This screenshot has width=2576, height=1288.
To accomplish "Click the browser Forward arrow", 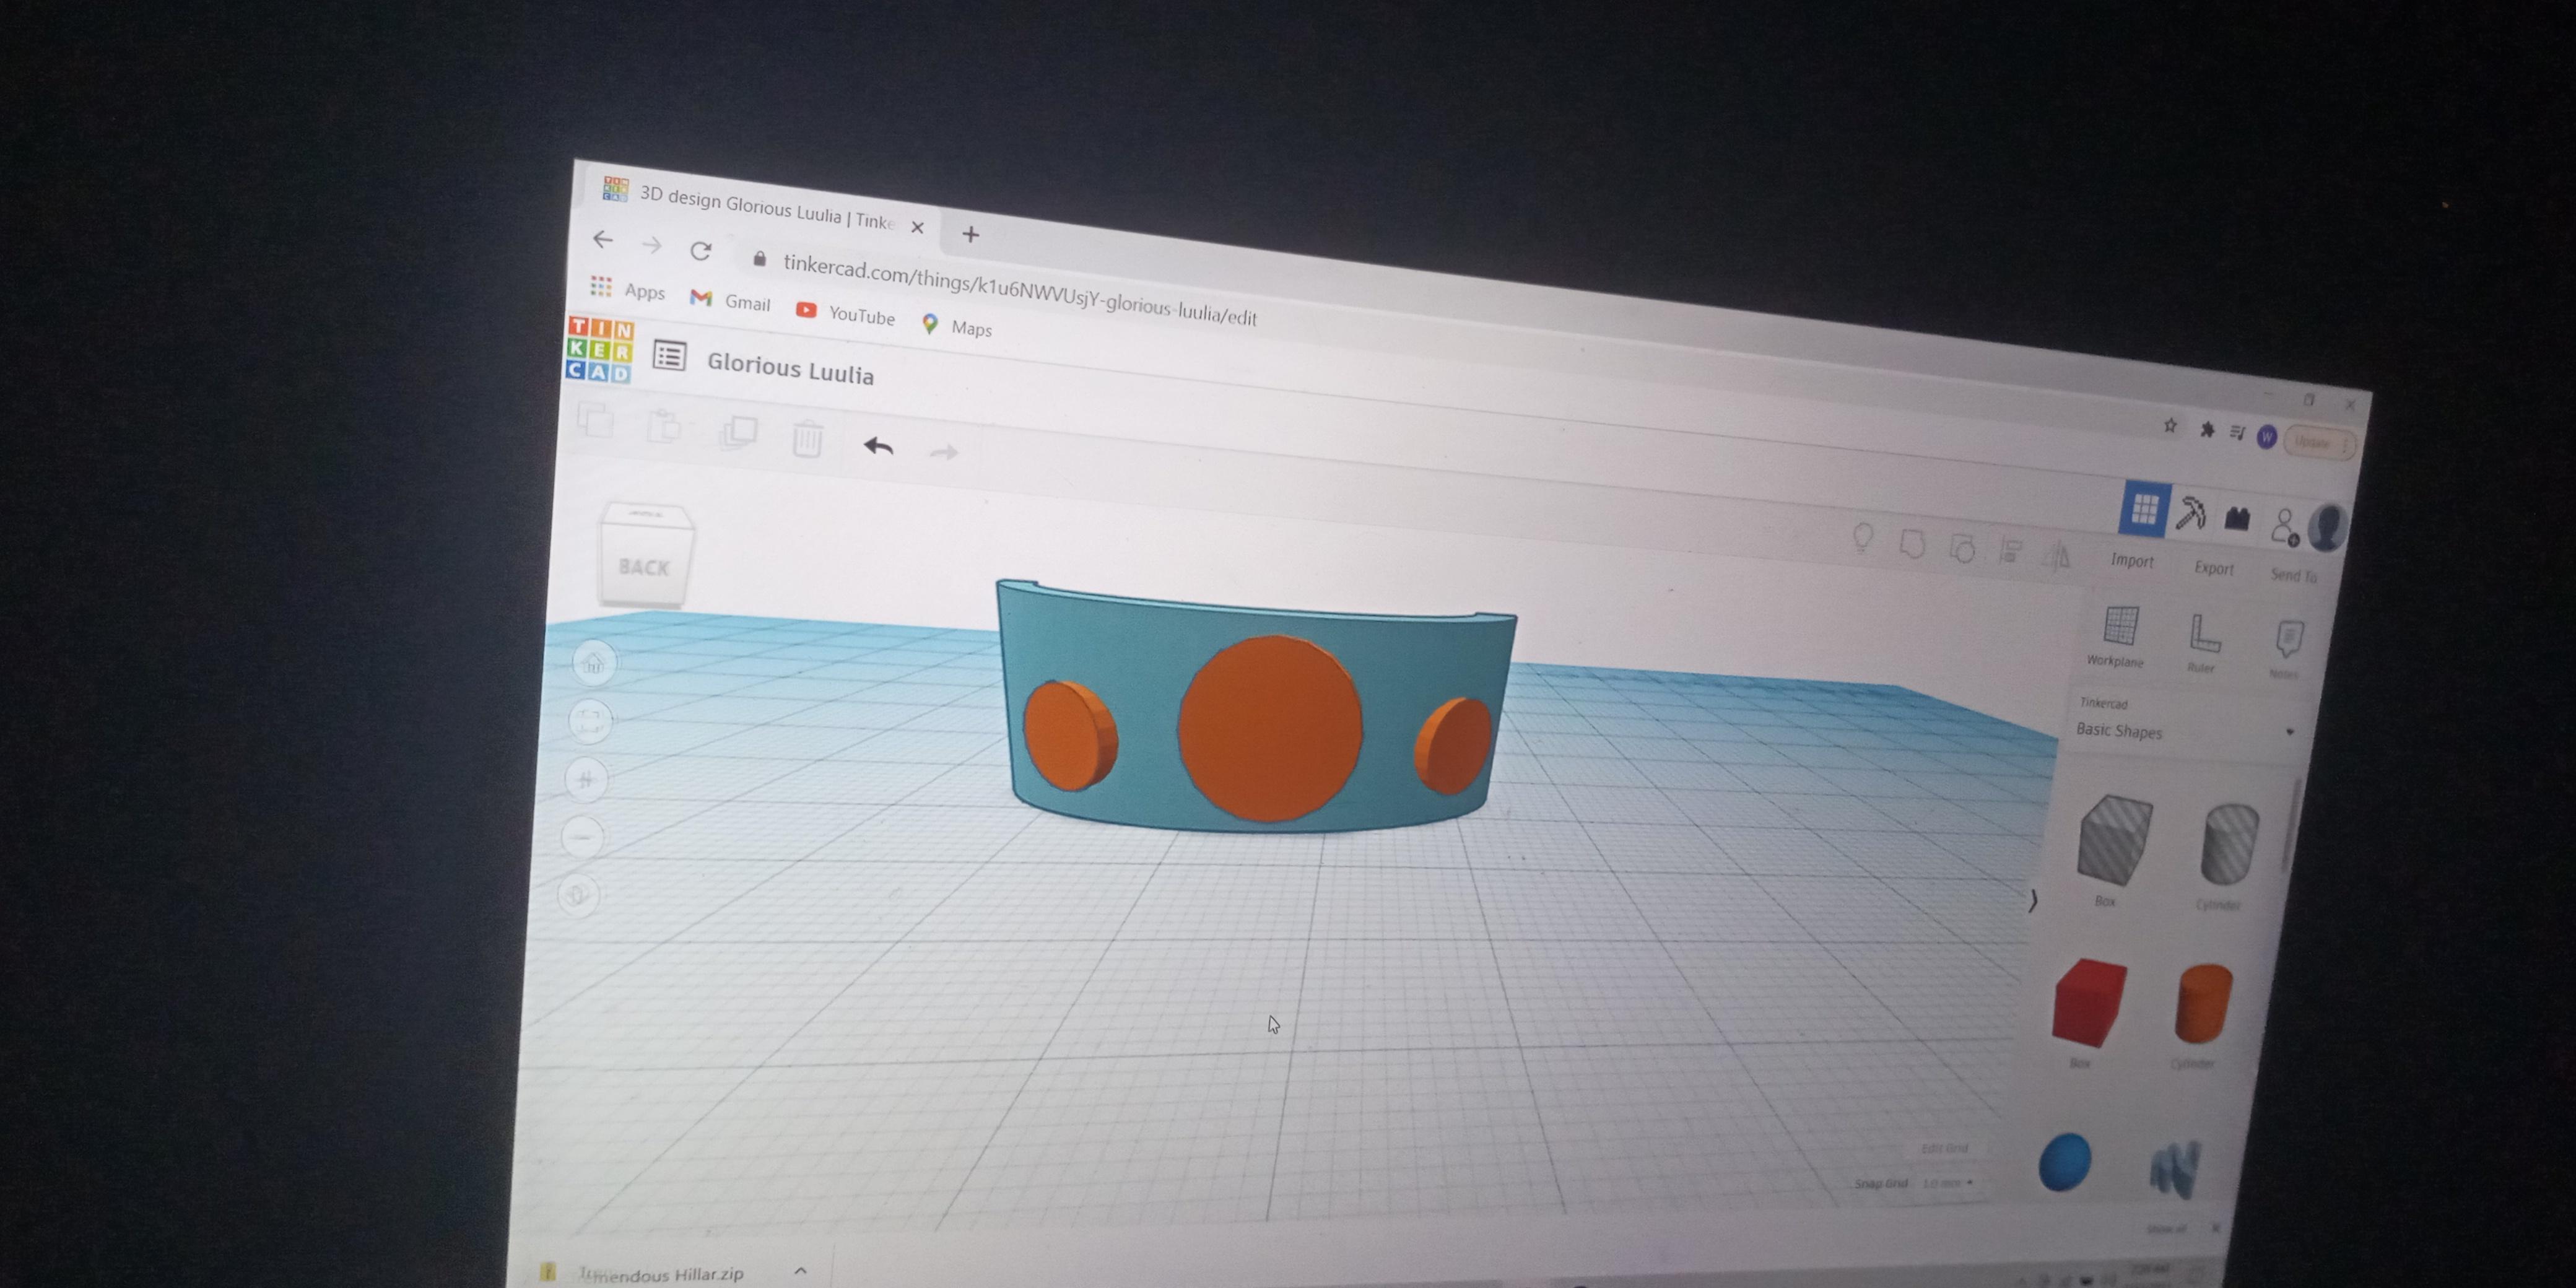I will 652,245.
